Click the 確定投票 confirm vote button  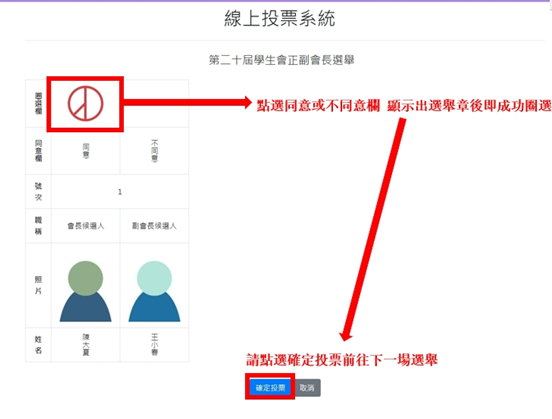click(270, 388)
